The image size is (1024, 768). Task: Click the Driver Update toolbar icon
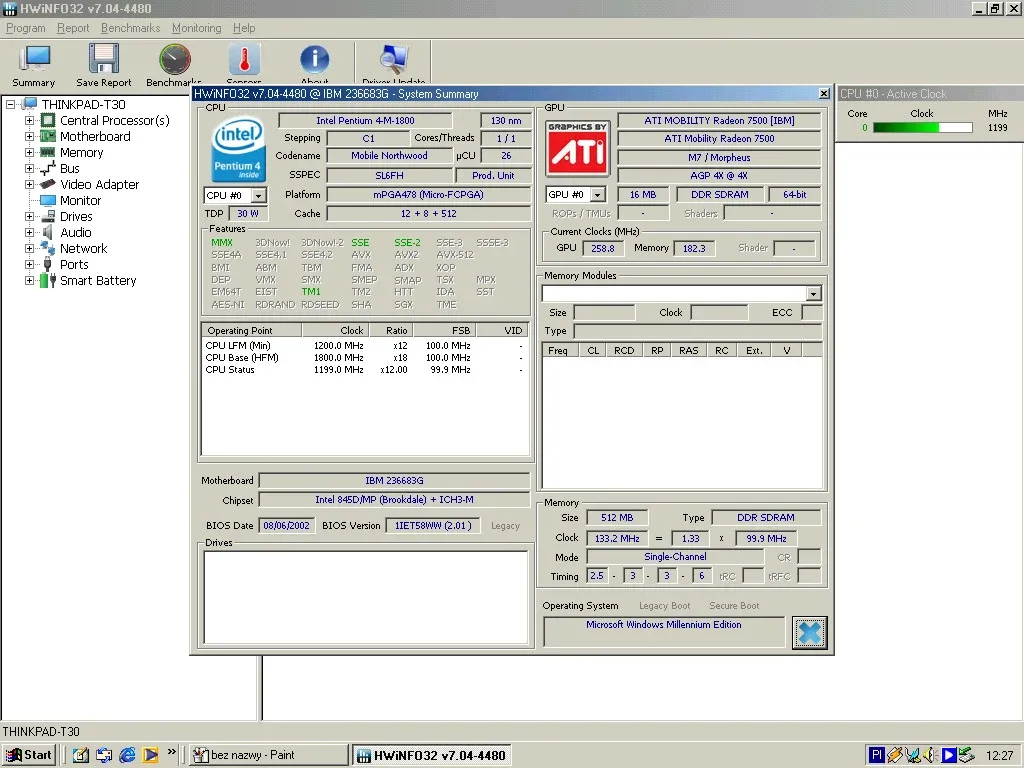(x=394, y=59)
